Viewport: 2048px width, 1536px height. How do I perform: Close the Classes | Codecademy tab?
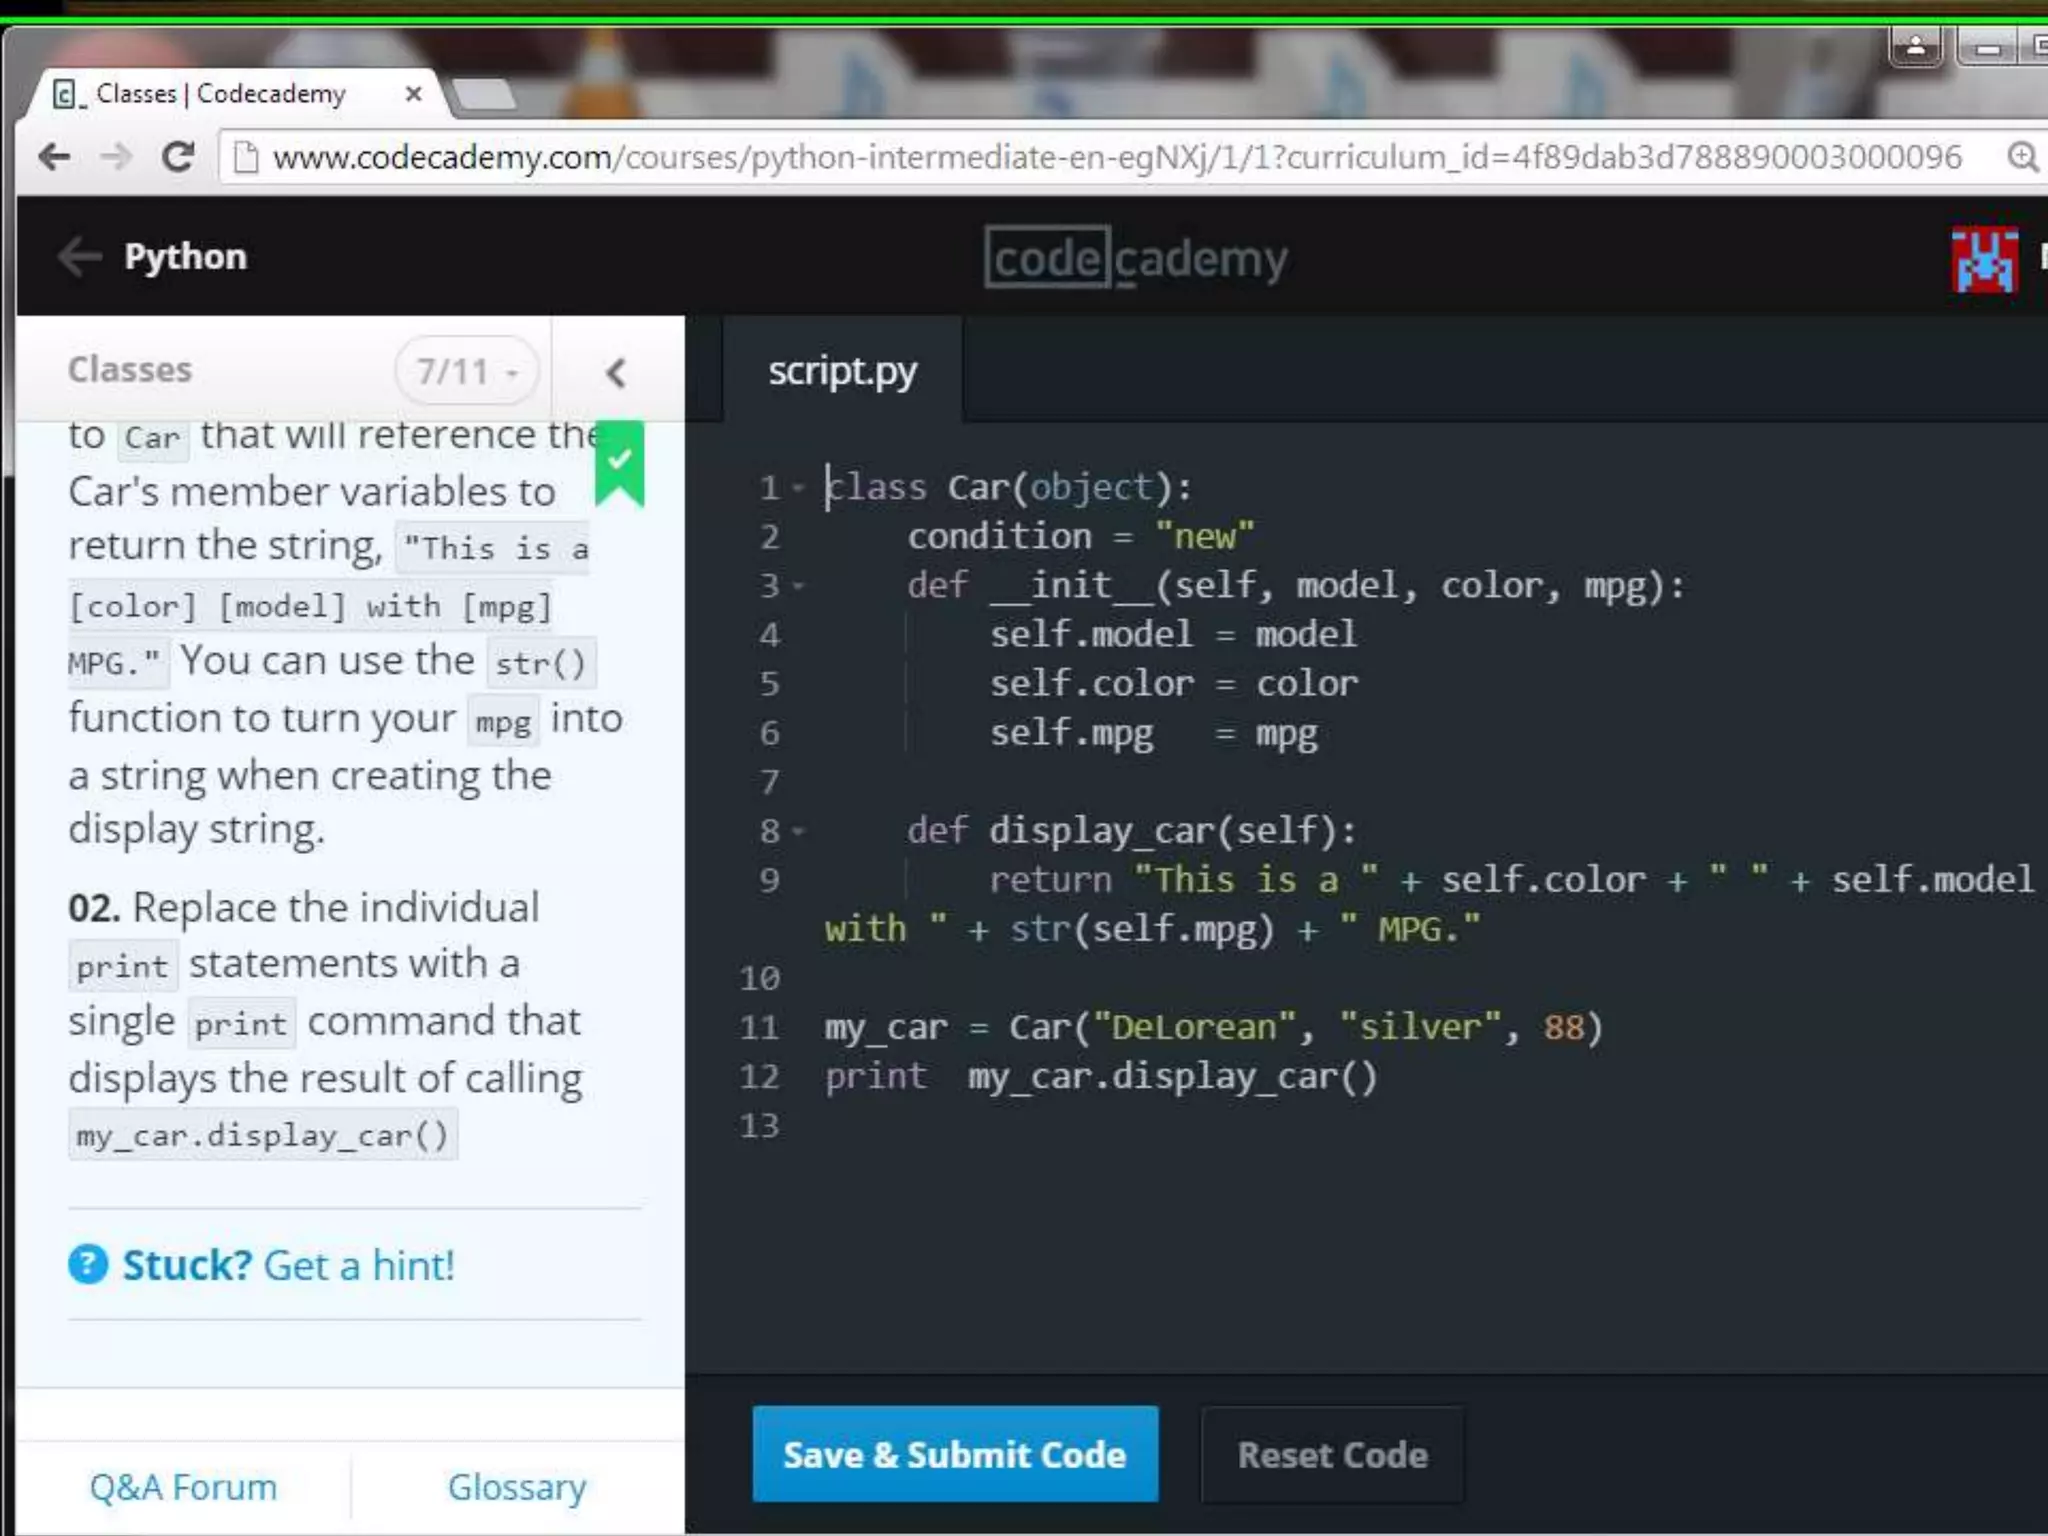pyautogui.click(x=413, y=94)
